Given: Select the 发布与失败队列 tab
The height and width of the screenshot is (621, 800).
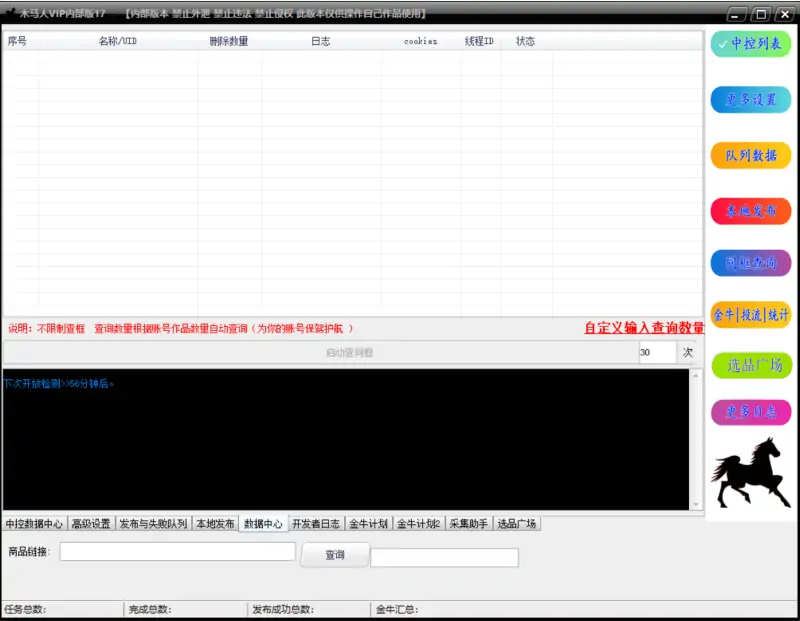Looking at the screenshot, I should (152, 524).
